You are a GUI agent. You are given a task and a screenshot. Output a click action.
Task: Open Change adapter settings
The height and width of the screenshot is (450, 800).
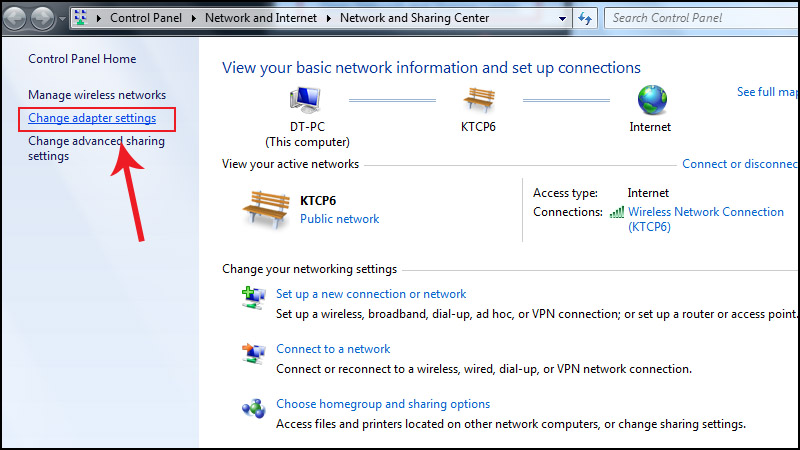pos(92,118)
